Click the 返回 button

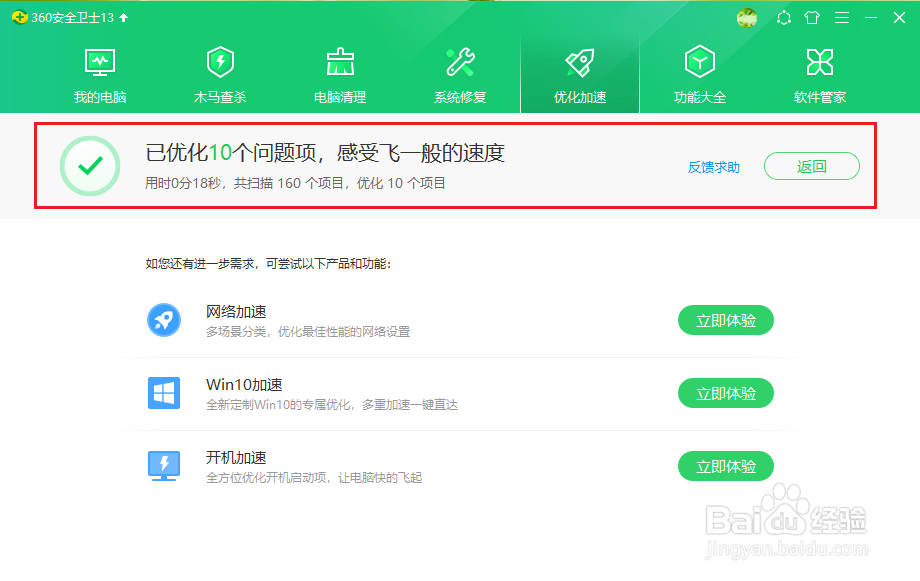point(811,167)
